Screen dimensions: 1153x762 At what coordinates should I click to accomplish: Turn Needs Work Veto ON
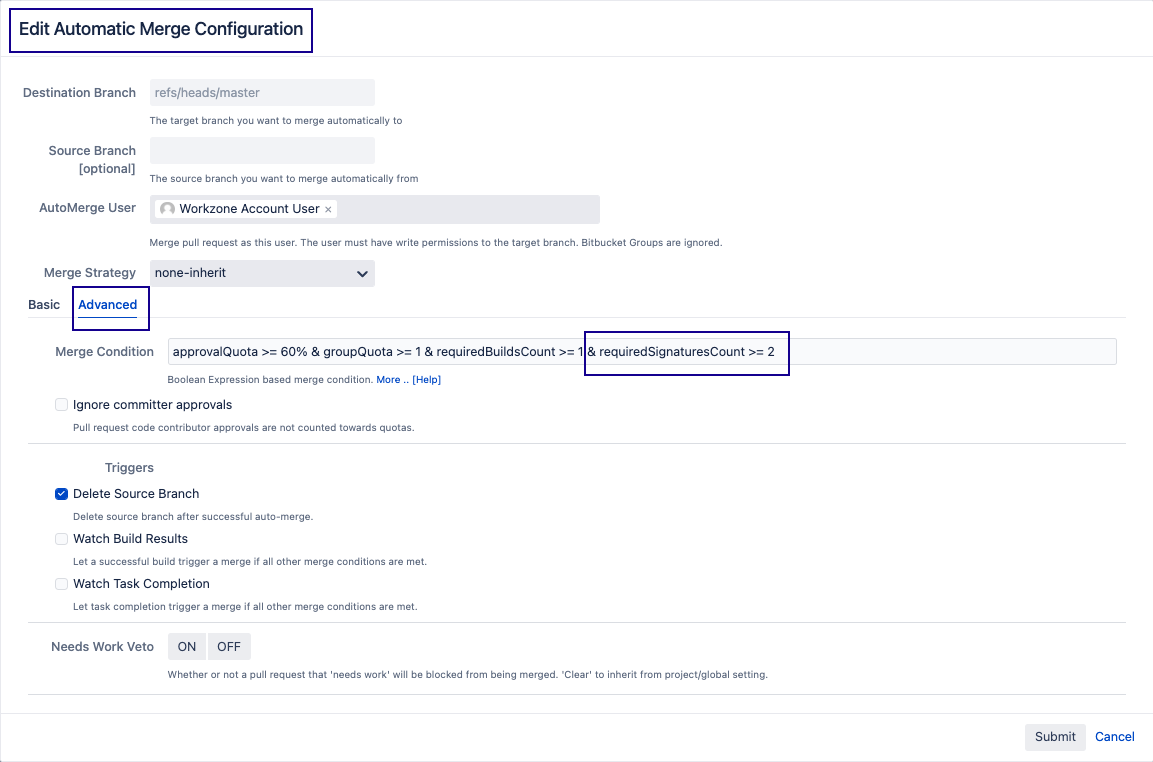[x=187, y=647]
